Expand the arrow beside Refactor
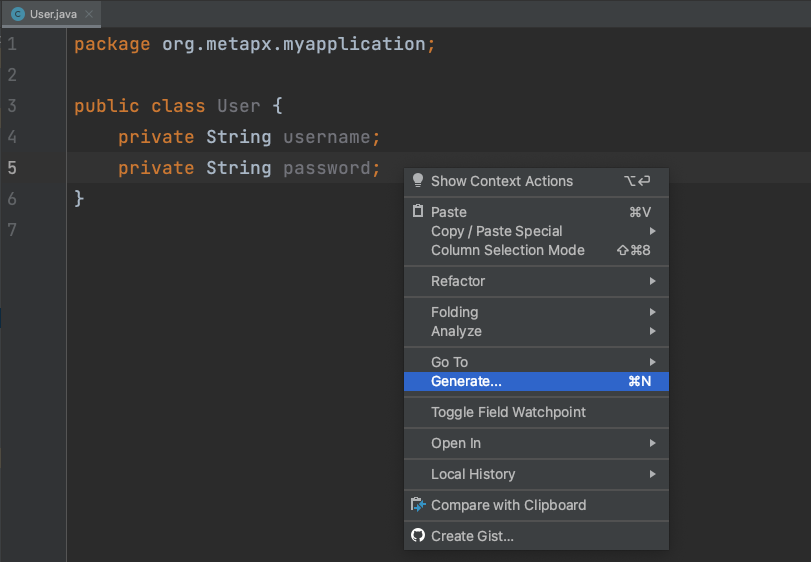Viewport: 811px width, 562px height. (x=653, y=281)
